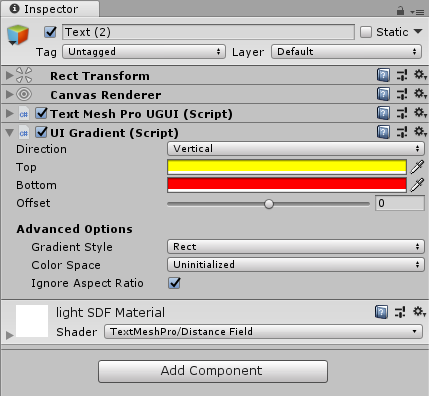Expand the Text Mesh Pro UGUI foldout

pyautogui.click(x=9, y=114)
